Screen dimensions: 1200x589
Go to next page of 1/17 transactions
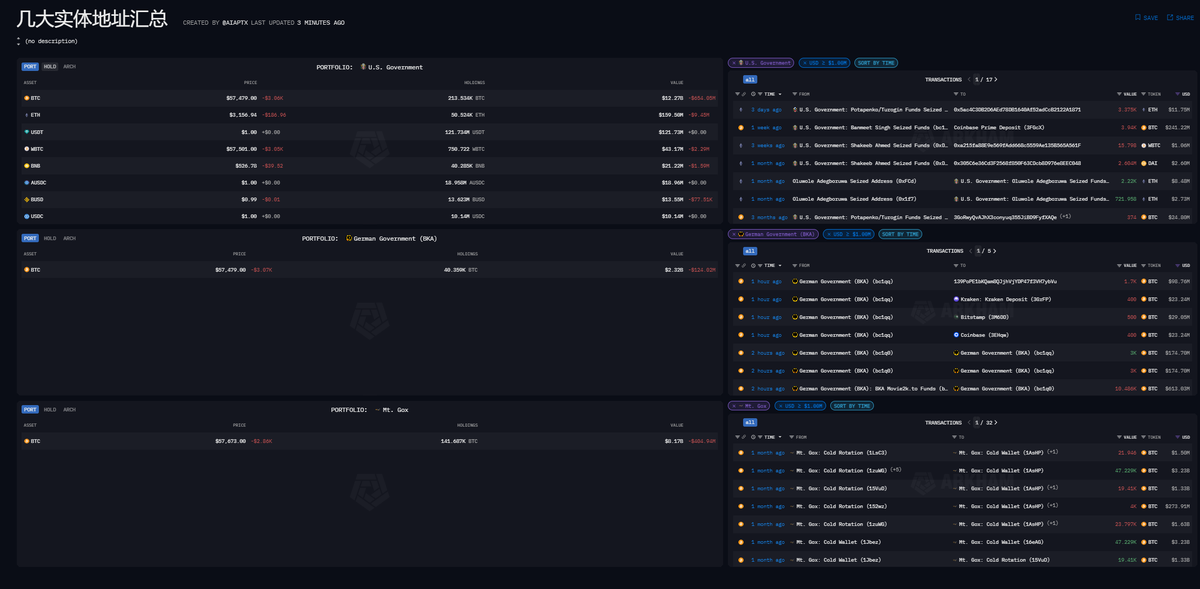pyautogui.click(x=995, y=79)
